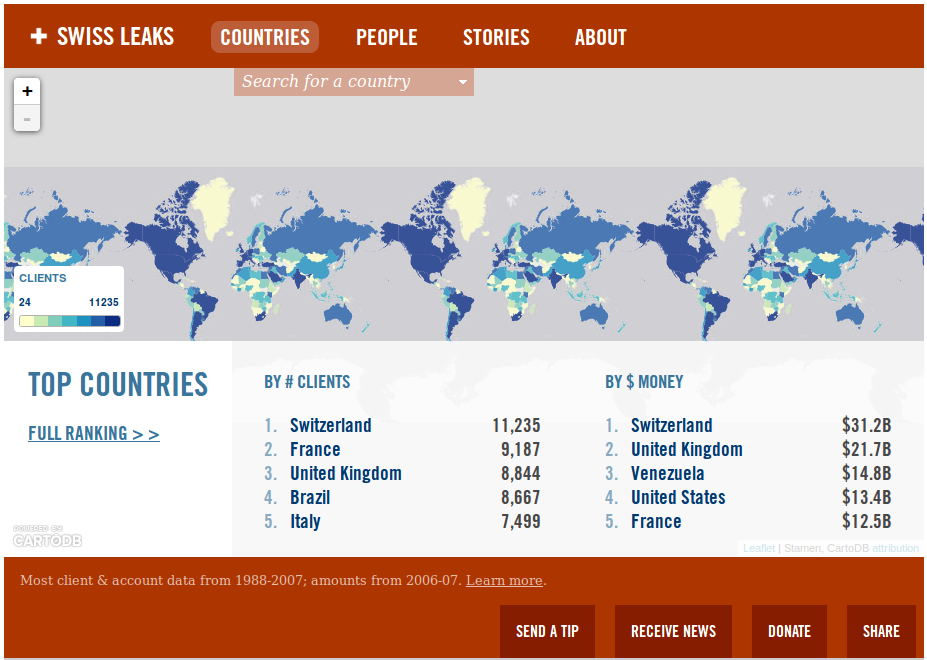This screenshot has width=927, height=660.
Task: Click the Send a Tip button
Action: click(x=547, y=631)
